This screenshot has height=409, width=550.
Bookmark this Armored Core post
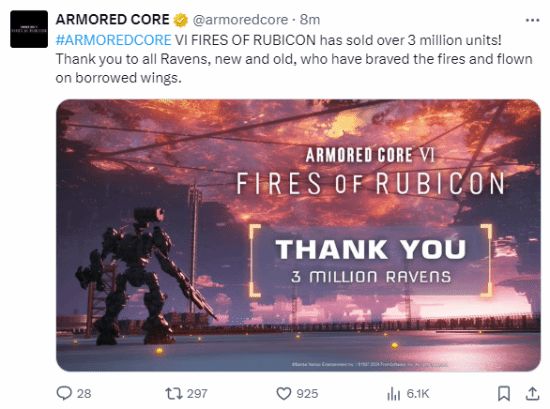pyautogui.click(x=504, y=394)
